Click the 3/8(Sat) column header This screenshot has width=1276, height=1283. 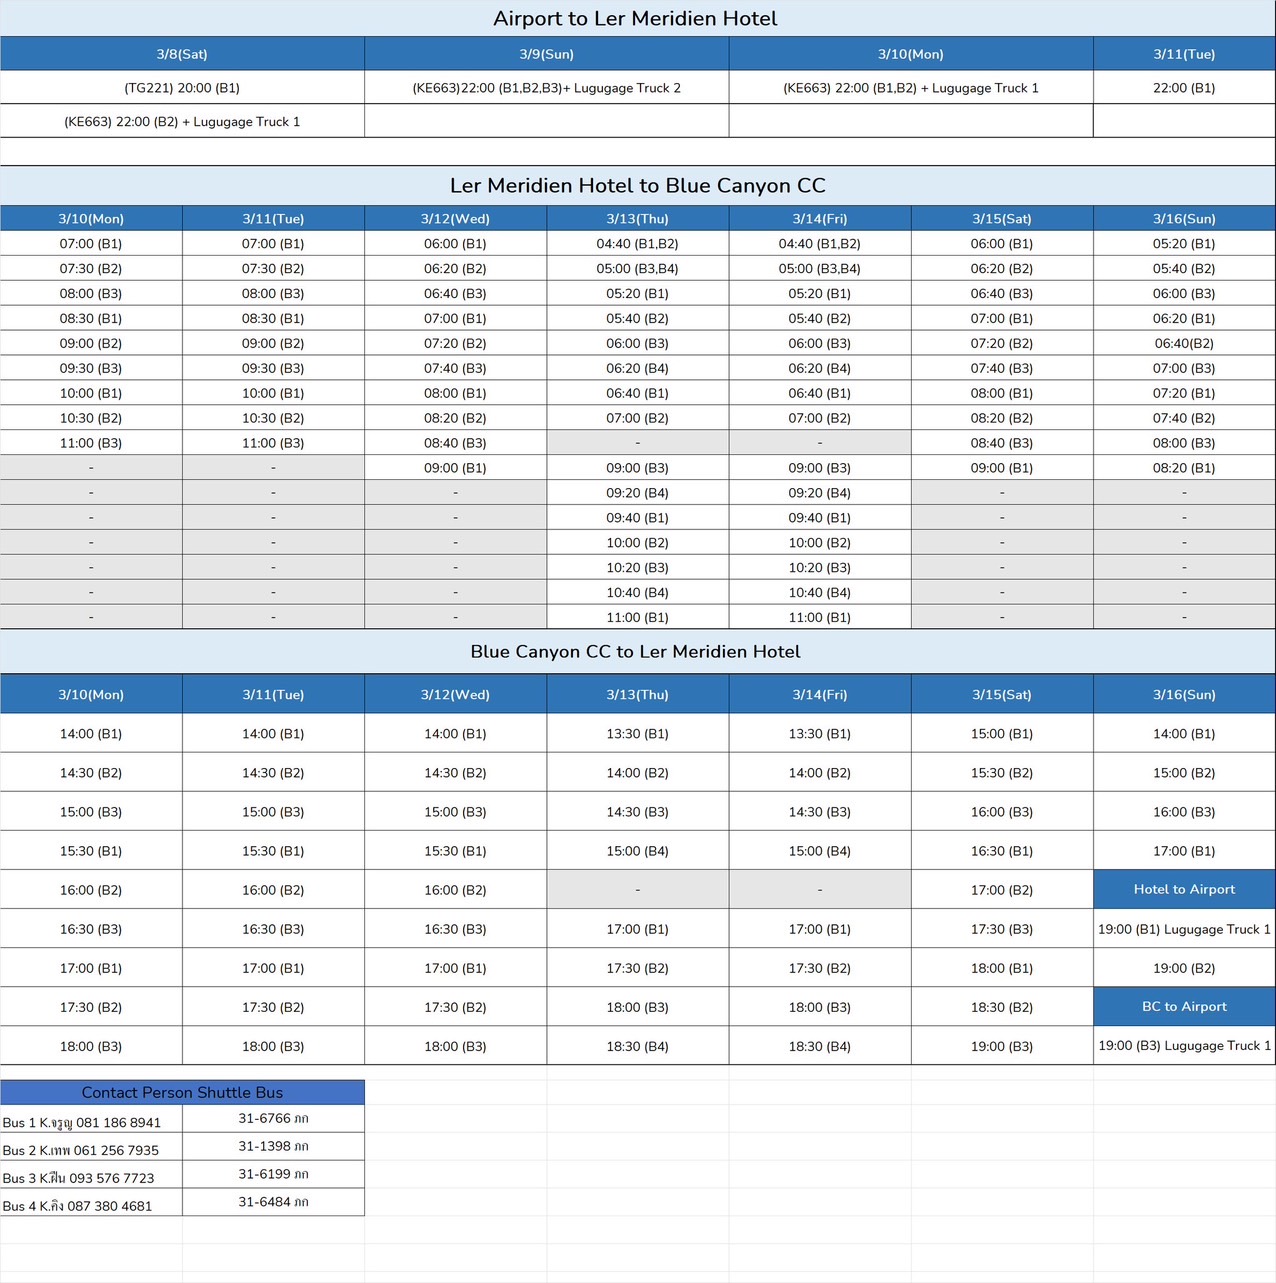[x=182, y=54]
